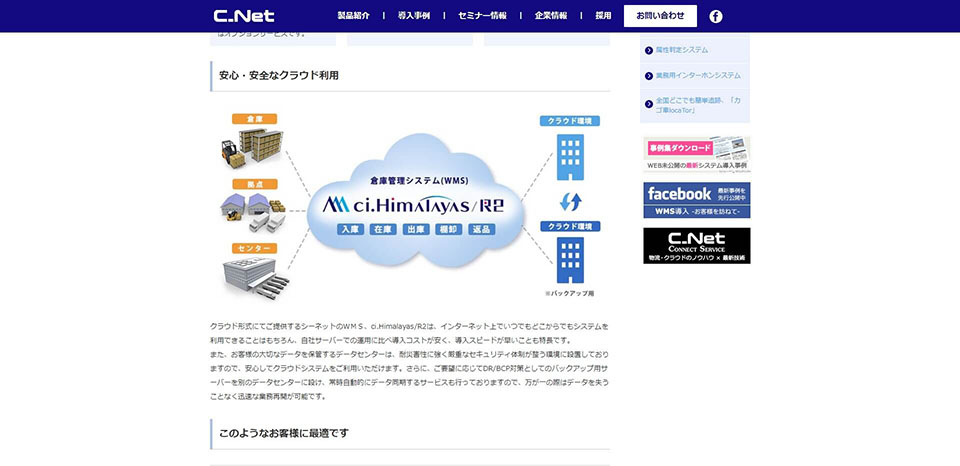Image resolution: width=960 pixels, height=466 pixels.
Task: Click the lower クラウド環境 label
Action: click(570, 227)
